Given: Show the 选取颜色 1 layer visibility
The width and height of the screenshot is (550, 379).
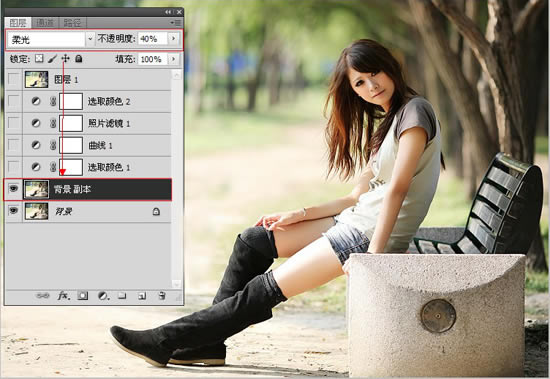Looking at the screenshot, I should [13, 166].
